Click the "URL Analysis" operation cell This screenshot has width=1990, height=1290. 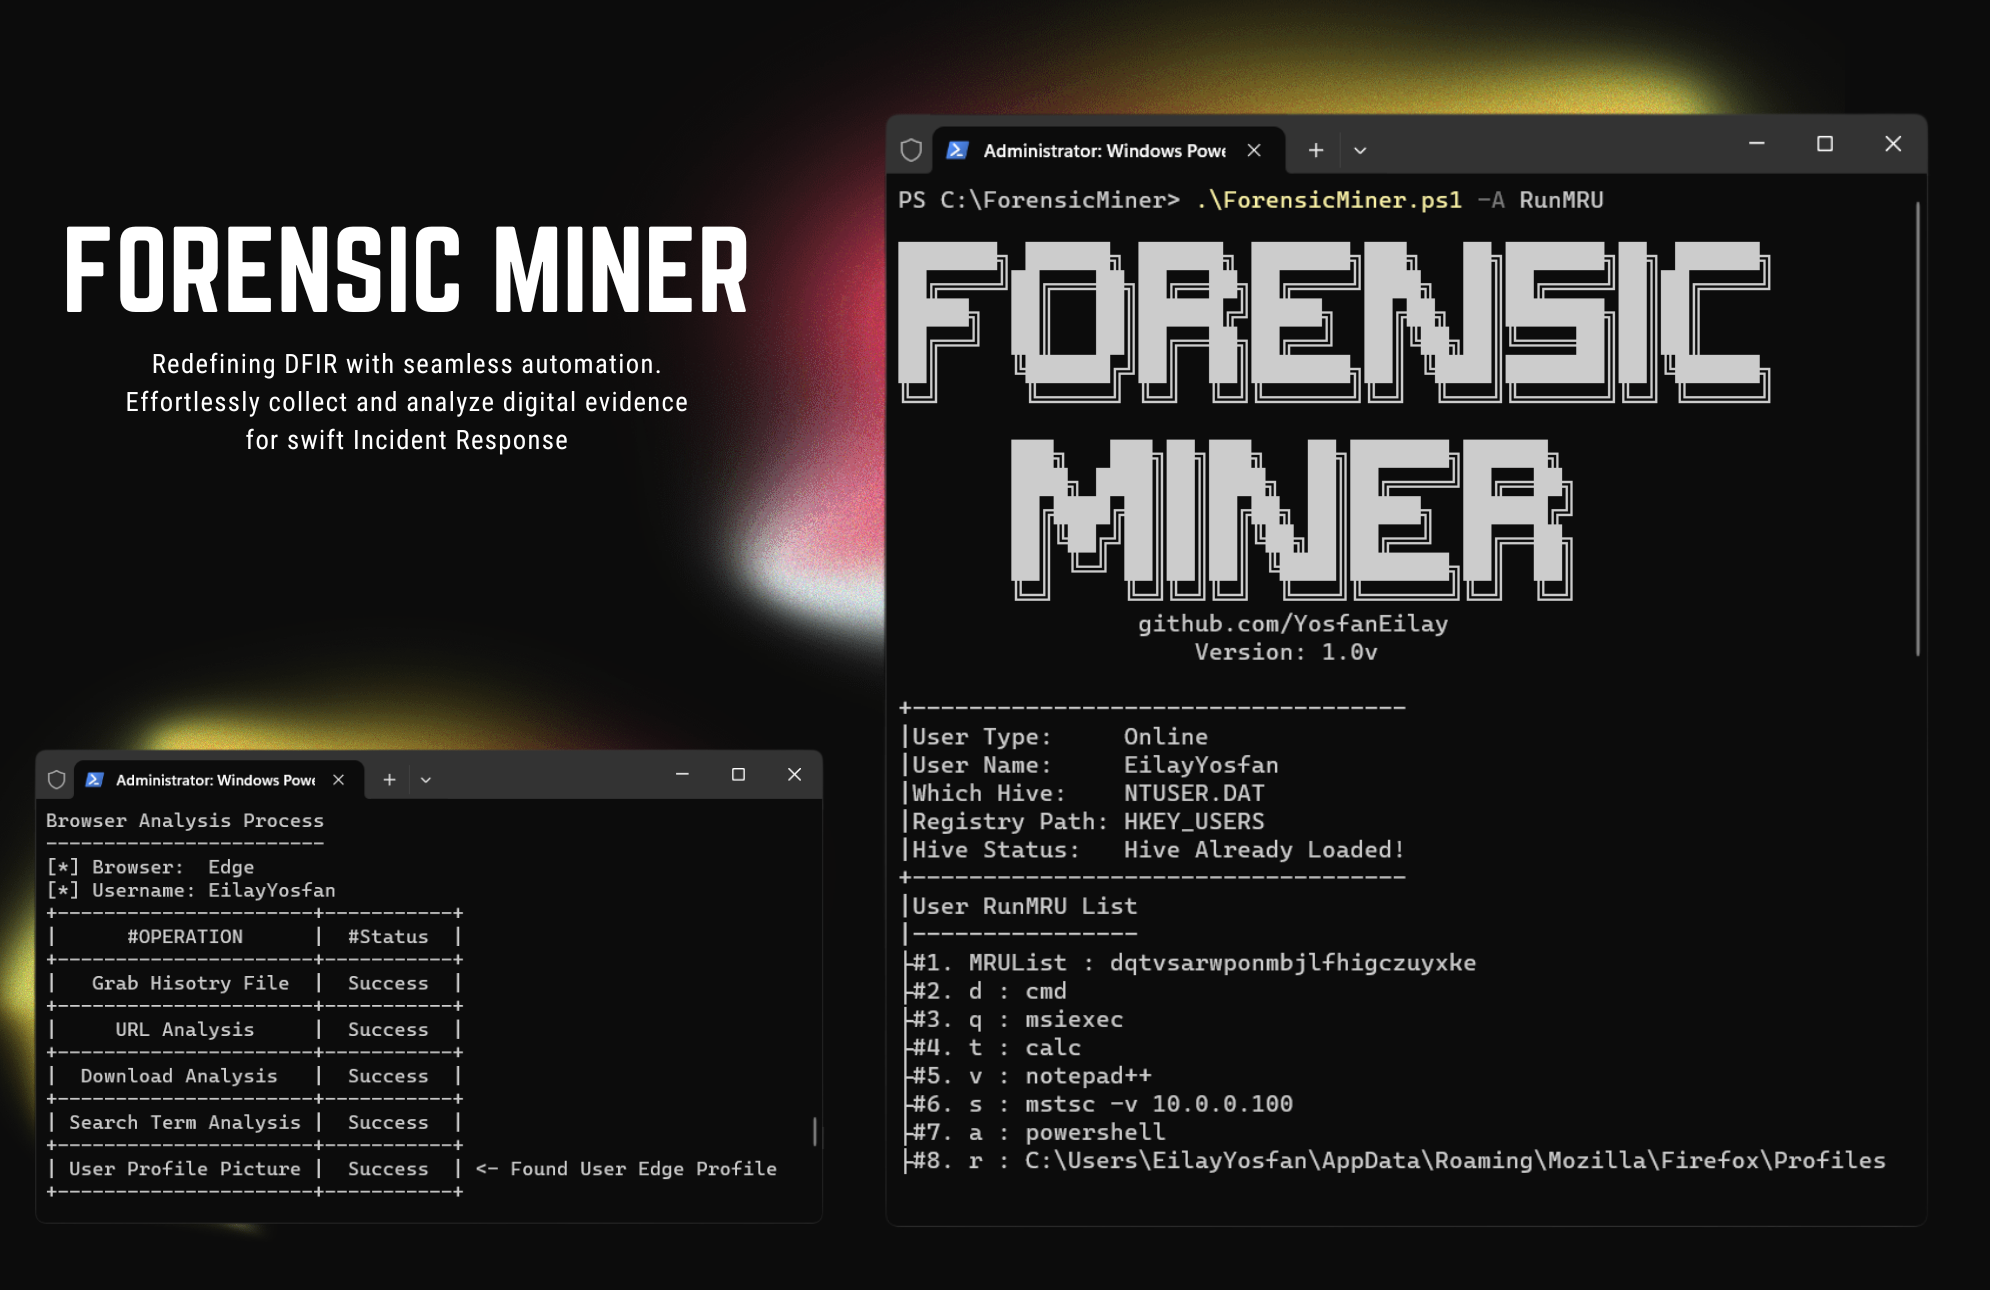184,1030
